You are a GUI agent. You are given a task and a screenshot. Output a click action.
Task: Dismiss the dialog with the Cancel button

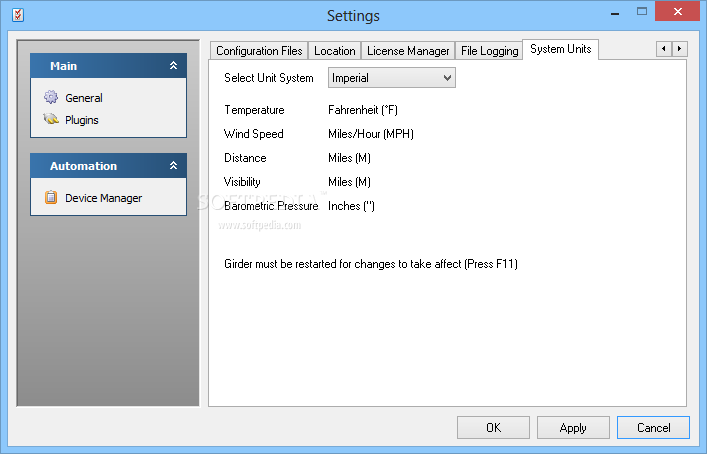[653, 427]
